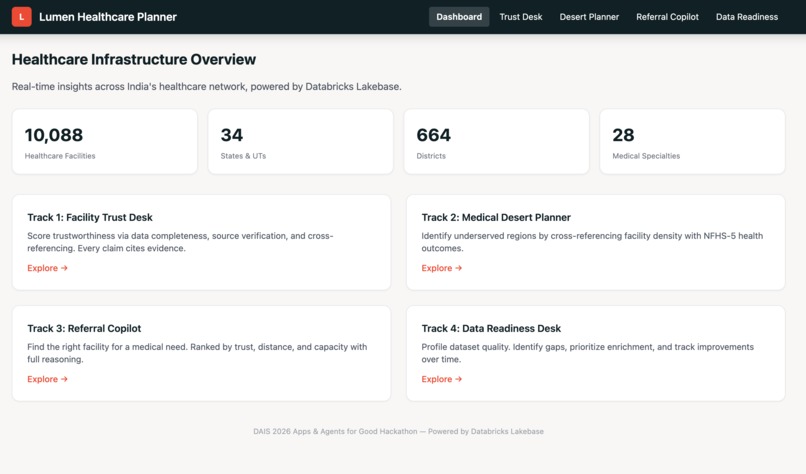Click the Track 2 description about underserved regions
806x474 pixels.
[x=592, y=242]
